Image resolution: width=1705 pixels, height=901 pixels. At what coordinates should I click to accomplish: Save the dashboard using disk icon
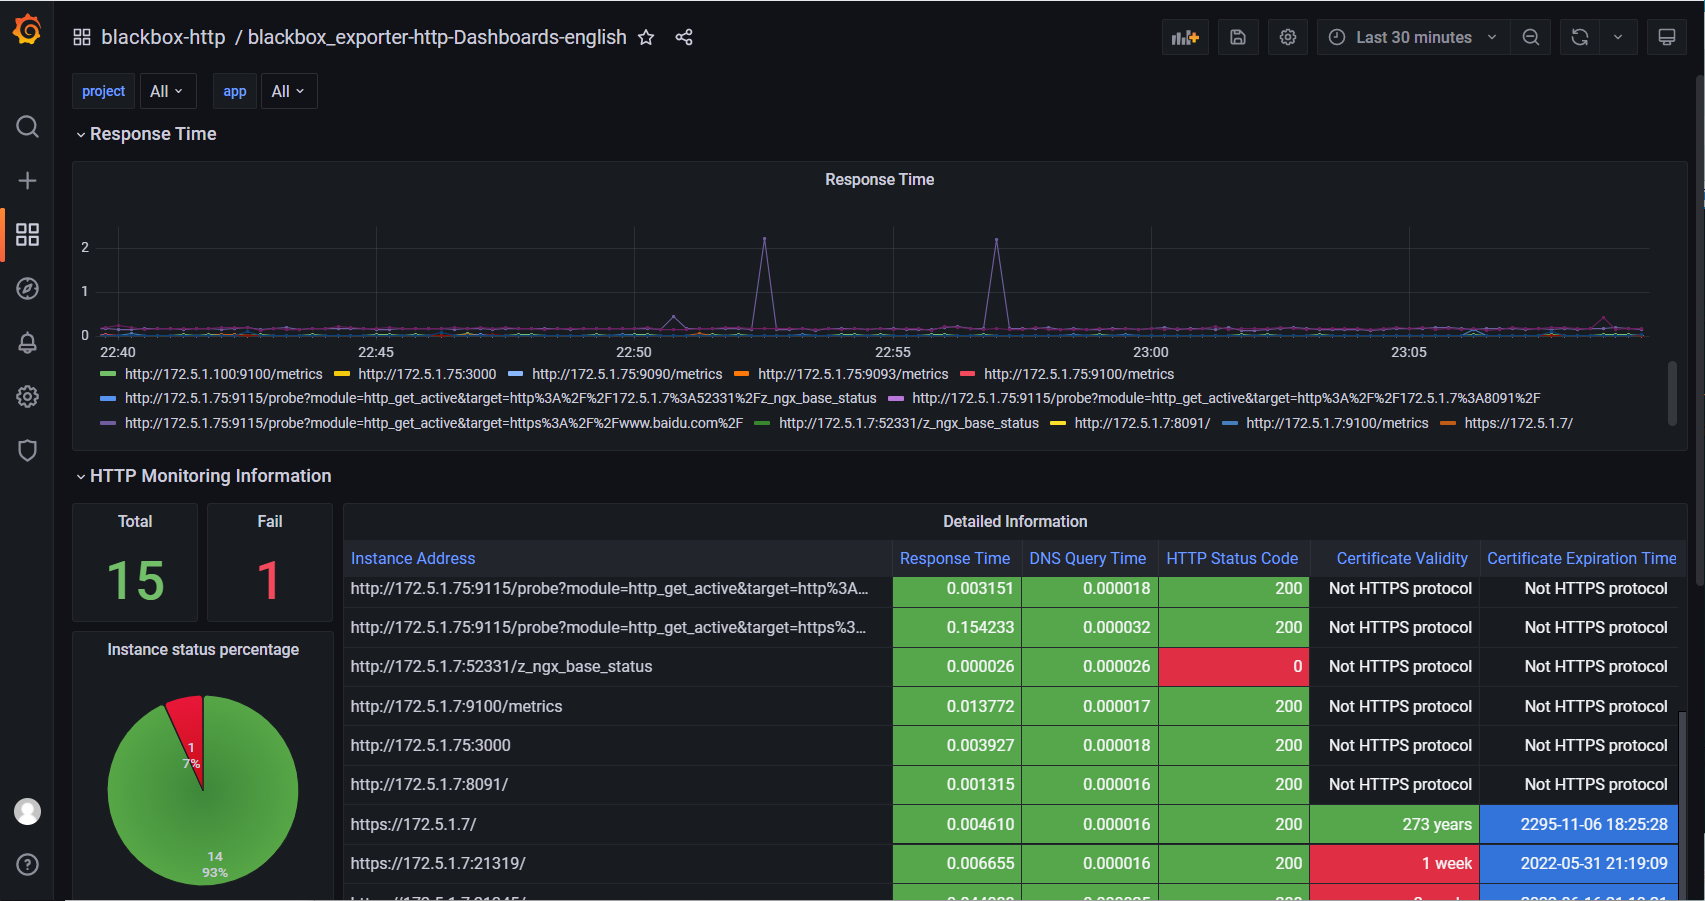click(1237, 37)
